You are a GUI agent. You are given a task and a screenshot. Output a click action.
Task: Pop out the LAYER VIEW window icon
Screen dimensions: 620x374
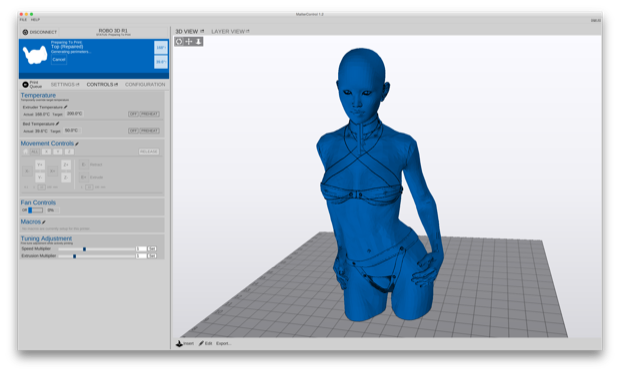[248, 31]
